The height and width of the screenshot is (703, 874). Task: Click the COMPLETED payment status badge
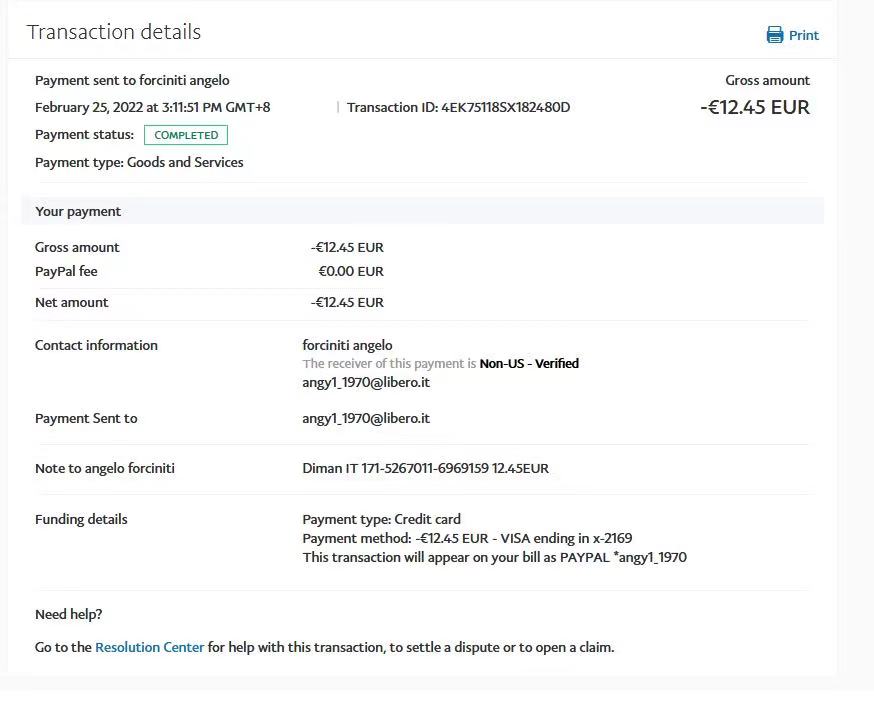(186, 135)
